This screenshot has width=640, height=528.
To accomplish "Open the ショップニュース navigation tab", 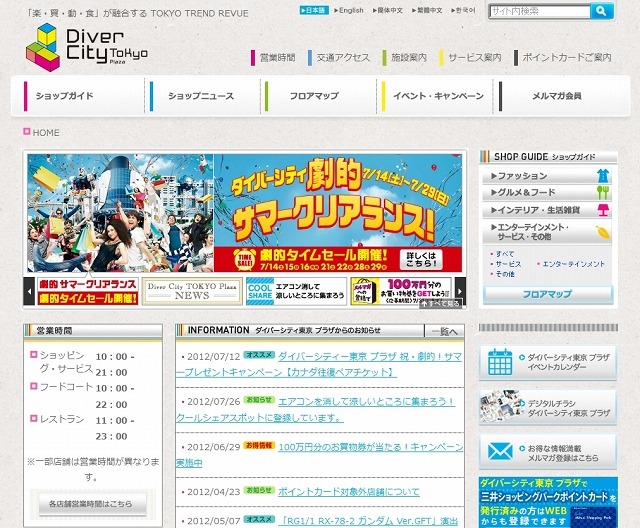I will coord(202,96).
